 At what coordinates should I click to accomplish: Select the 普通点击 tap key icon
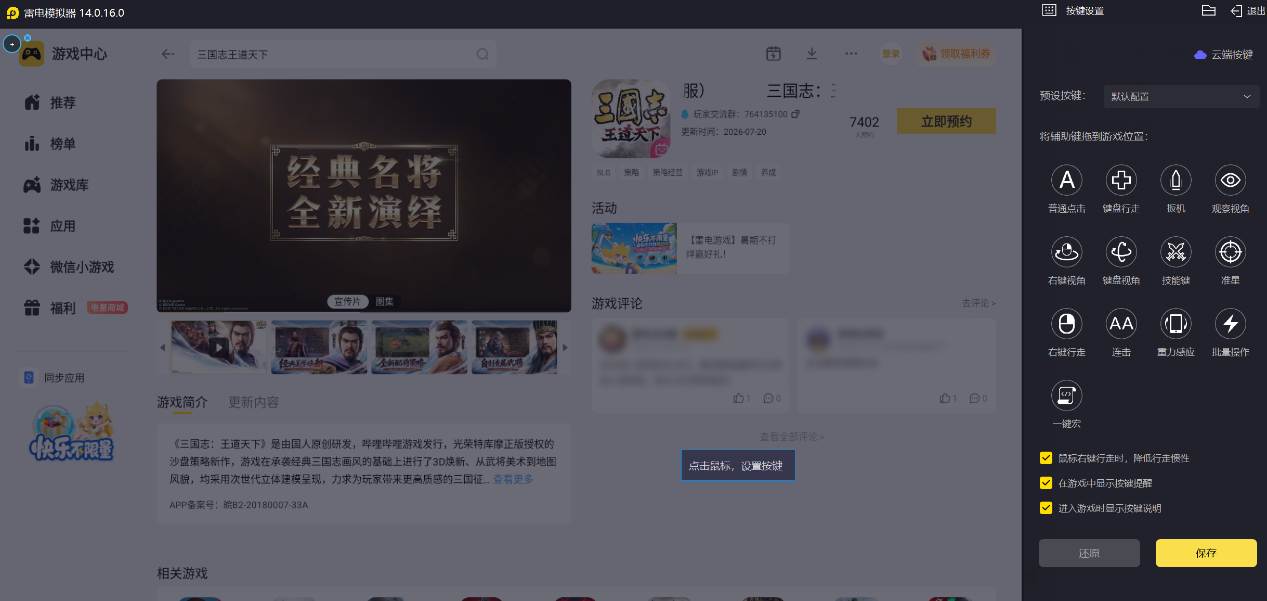[x=1067, y=180]
